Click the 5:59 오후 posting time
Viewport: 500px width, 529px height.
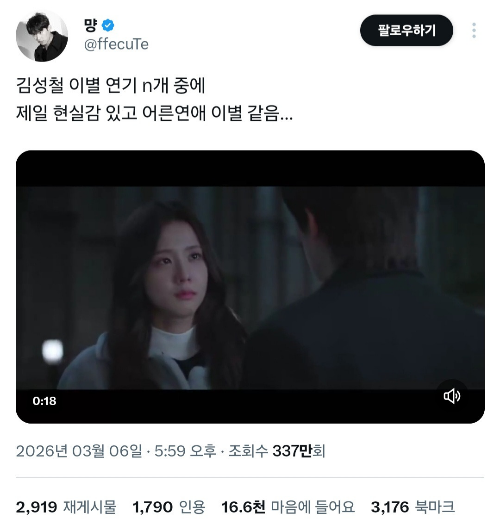point(185,451)
